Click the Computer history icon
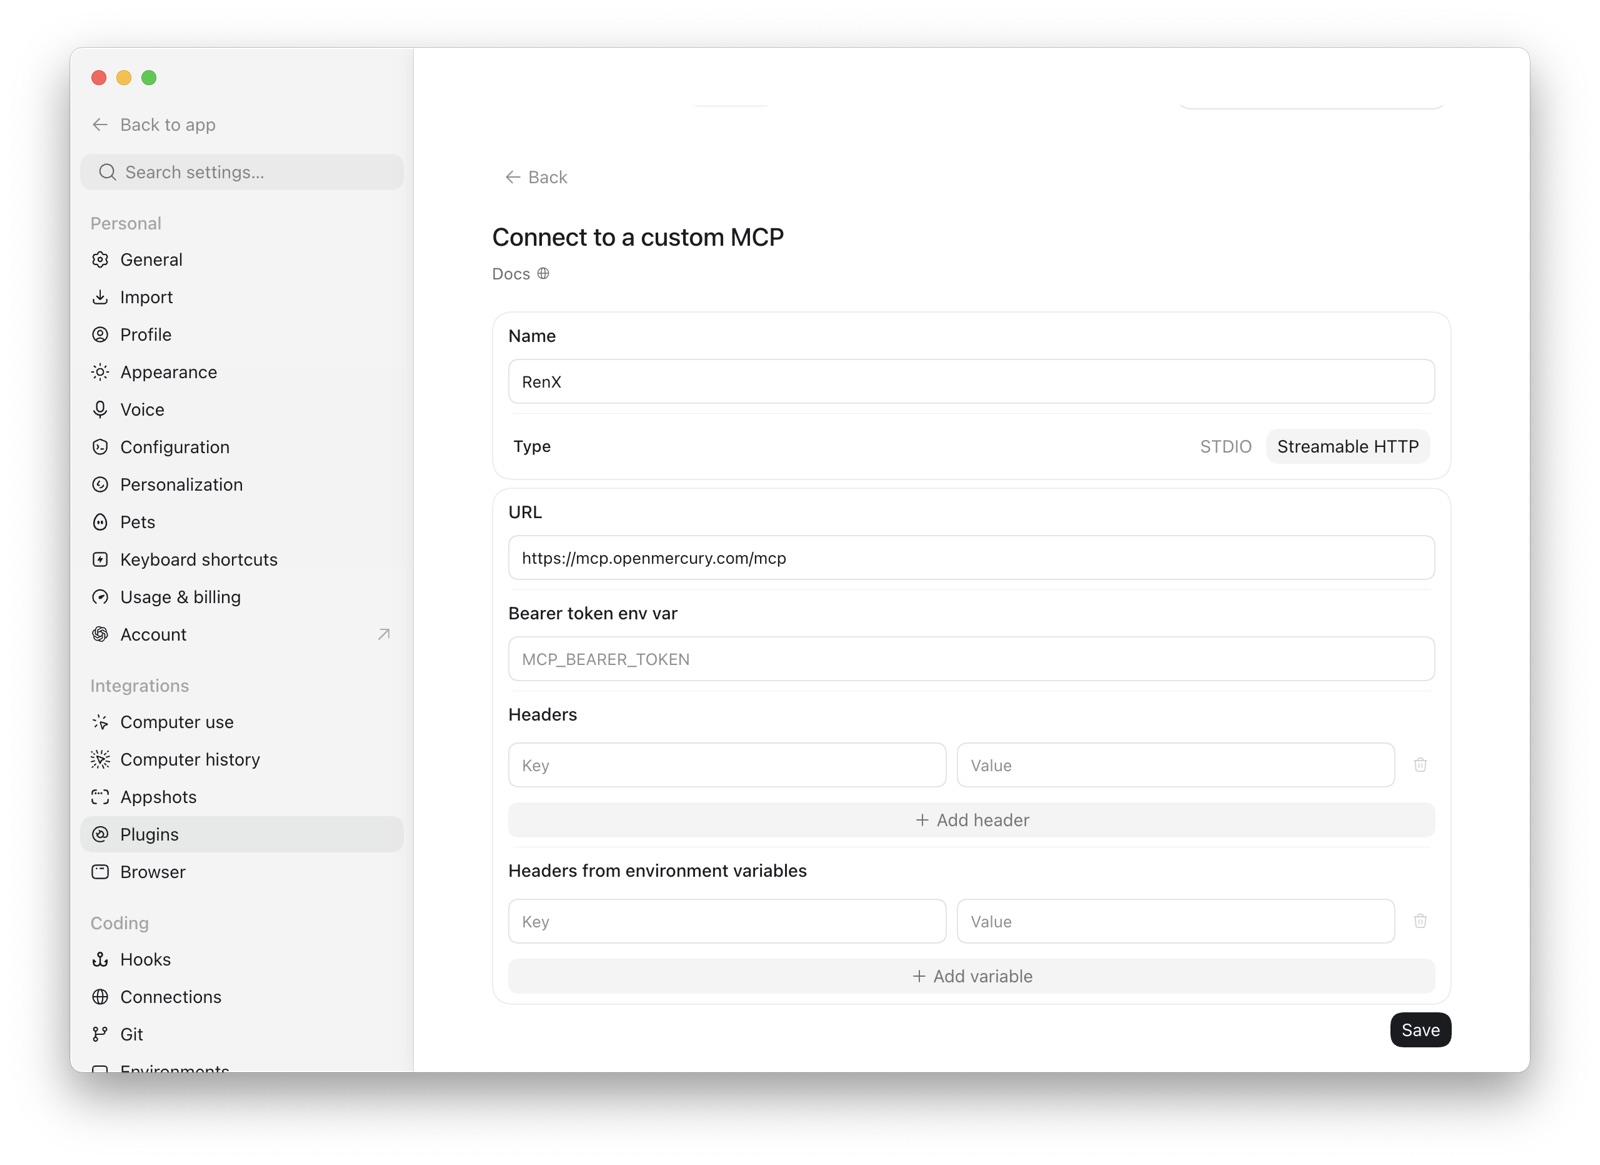1600x1165 pixels. pyautogui.click(x=100, y=760)
